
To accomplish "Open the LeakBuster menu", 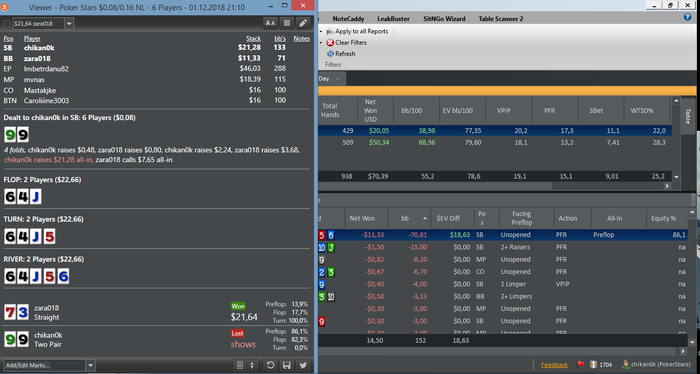I will (393, 19).
